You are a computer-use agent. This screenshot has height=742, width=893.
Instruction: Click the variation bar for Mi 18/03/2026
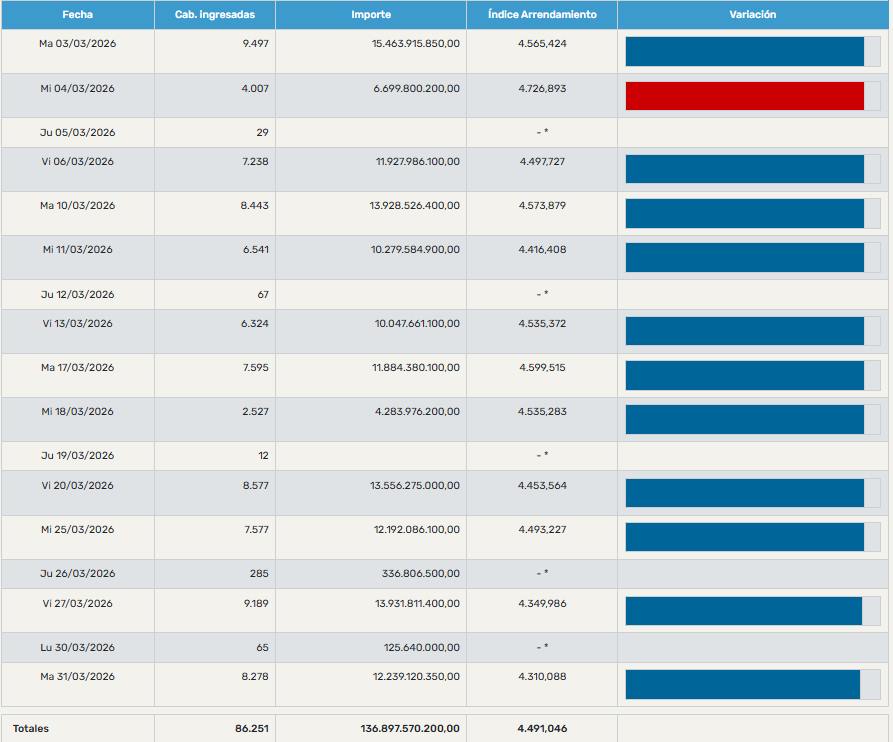pos(745,419)
